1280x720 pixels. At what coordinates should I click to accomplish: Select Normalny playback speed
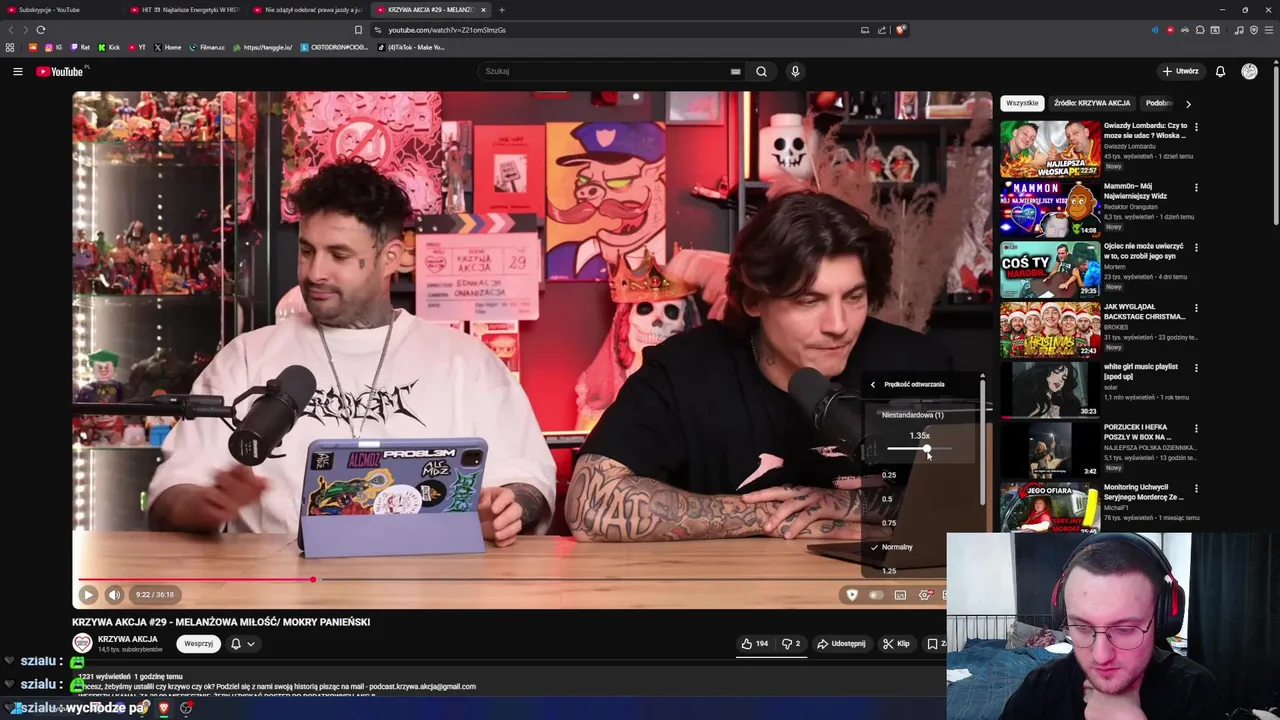point(897,547)
